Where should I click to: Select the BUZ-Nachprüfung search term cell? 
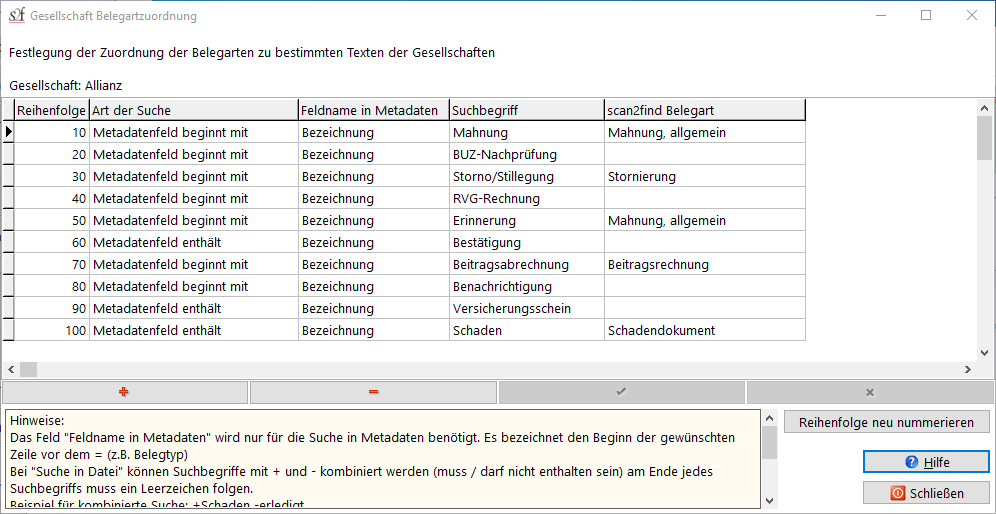[x=526, y=155]
